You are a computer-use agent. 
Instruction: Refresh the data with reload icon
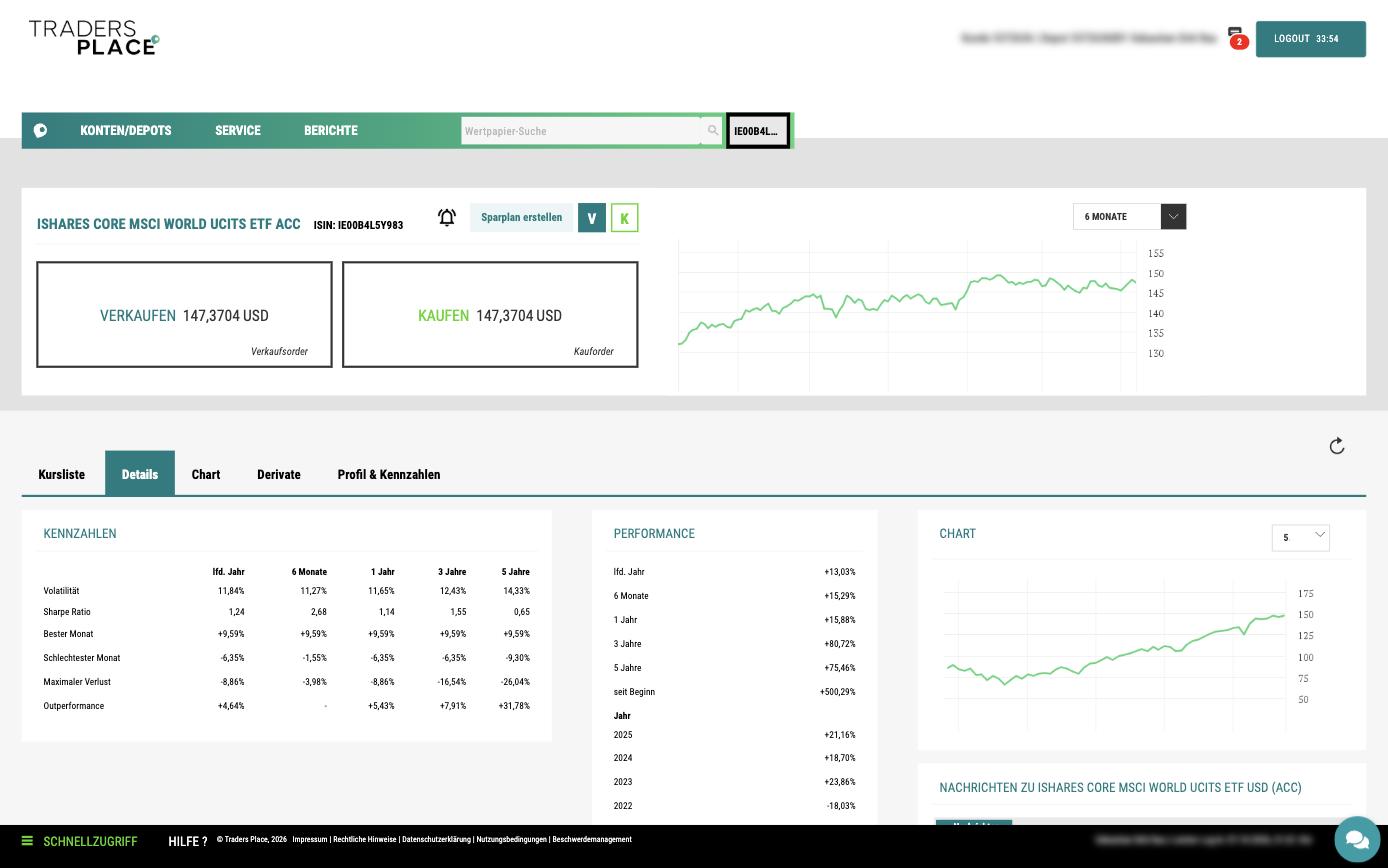pyautogui.click(x=1337, y=446)
